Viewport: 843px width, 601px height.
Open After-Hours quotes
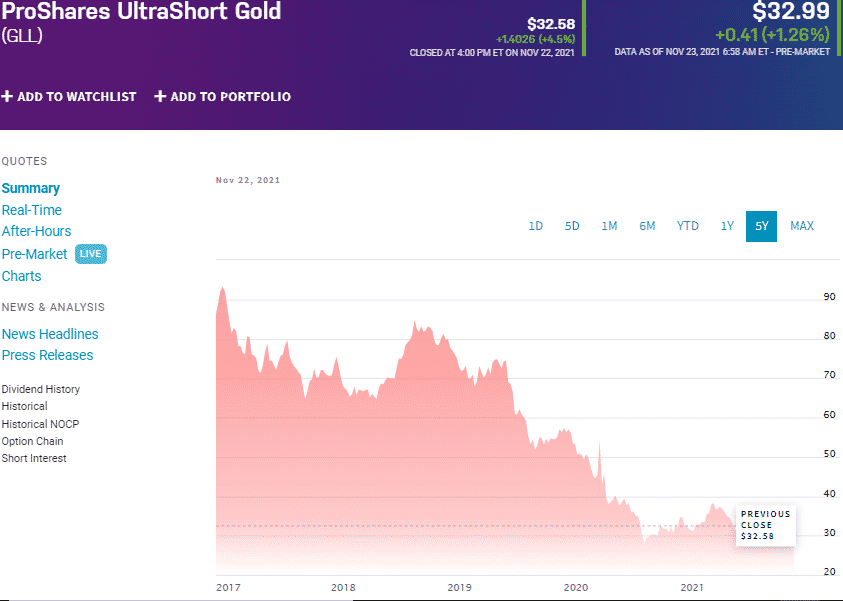pos(36,231)
